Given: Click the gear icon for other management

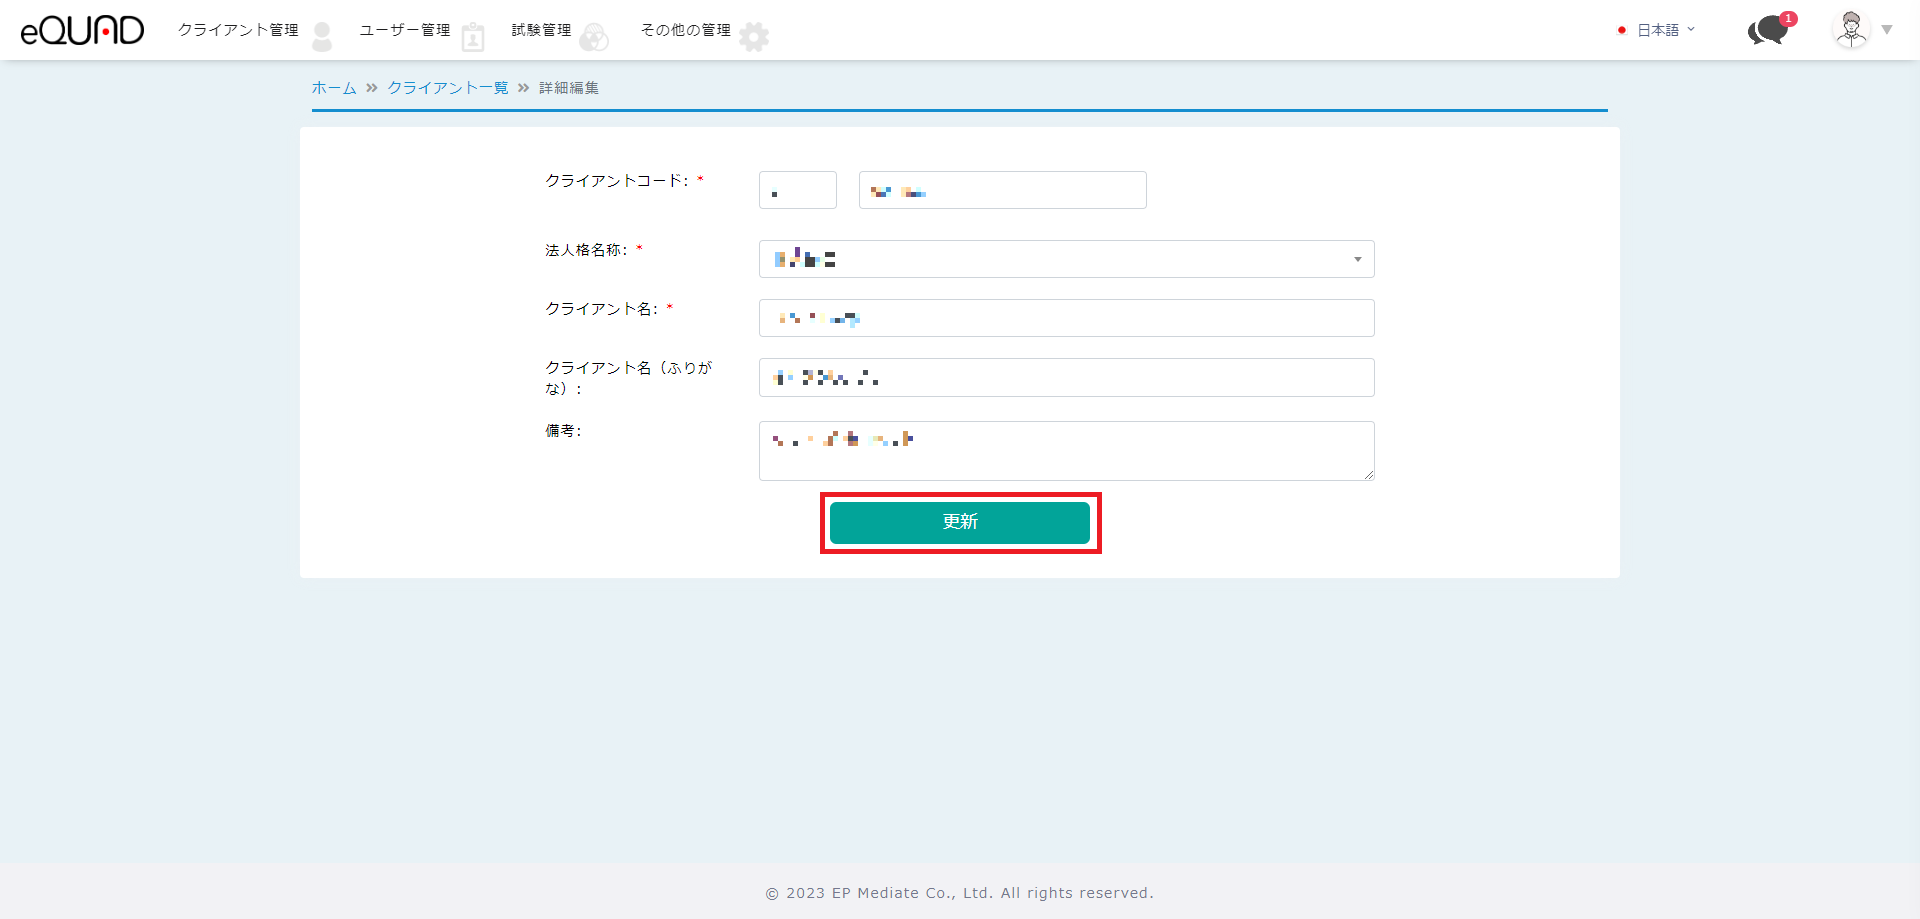Looking at the screenshot, I should point(754,37).
